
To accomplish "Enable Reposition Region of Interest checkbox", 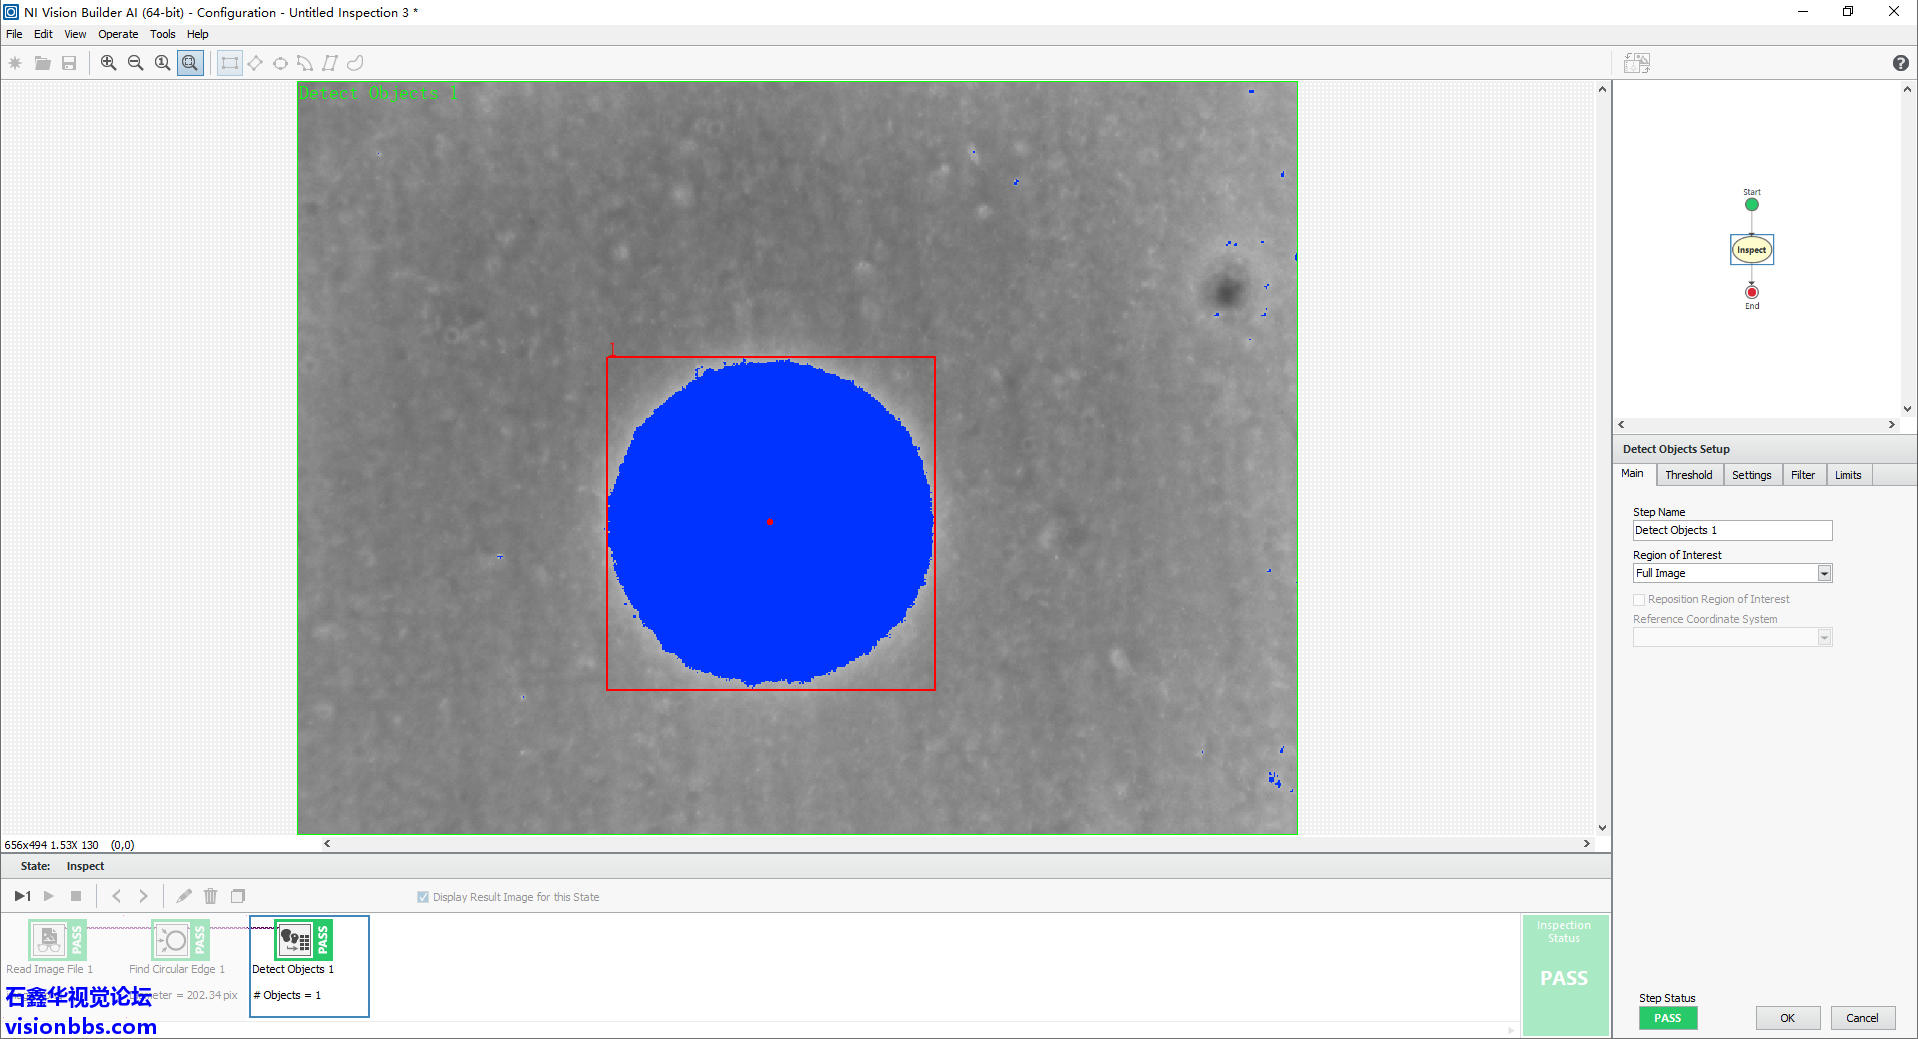I will (x=1639, y=600).
